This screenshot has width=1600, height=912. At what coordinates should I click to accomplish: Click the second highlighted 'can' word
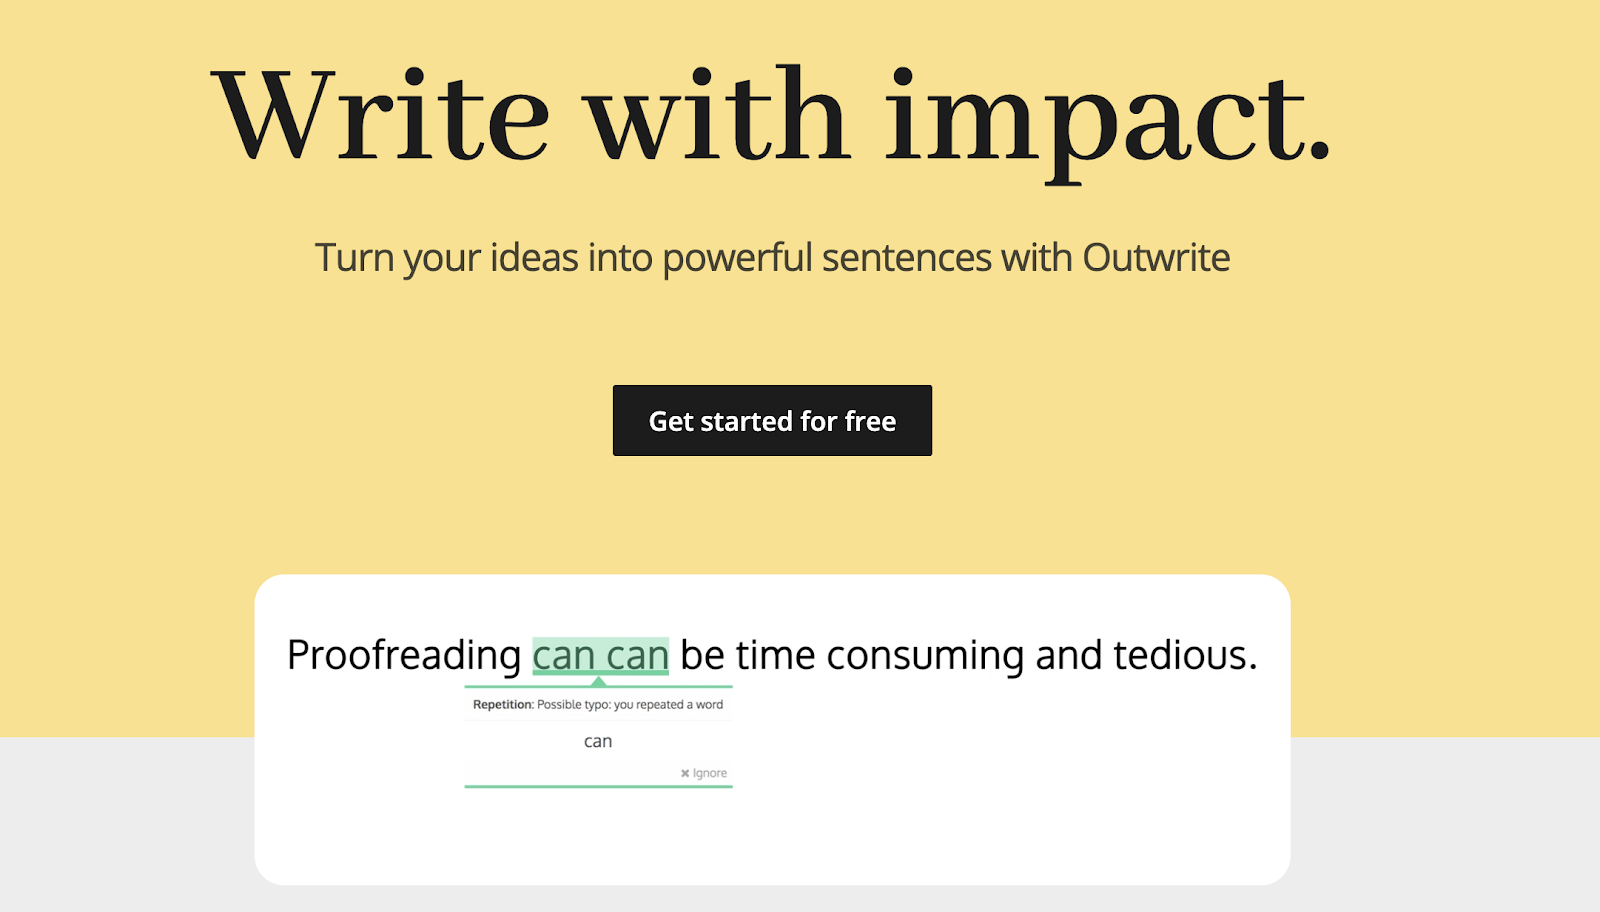638,656
